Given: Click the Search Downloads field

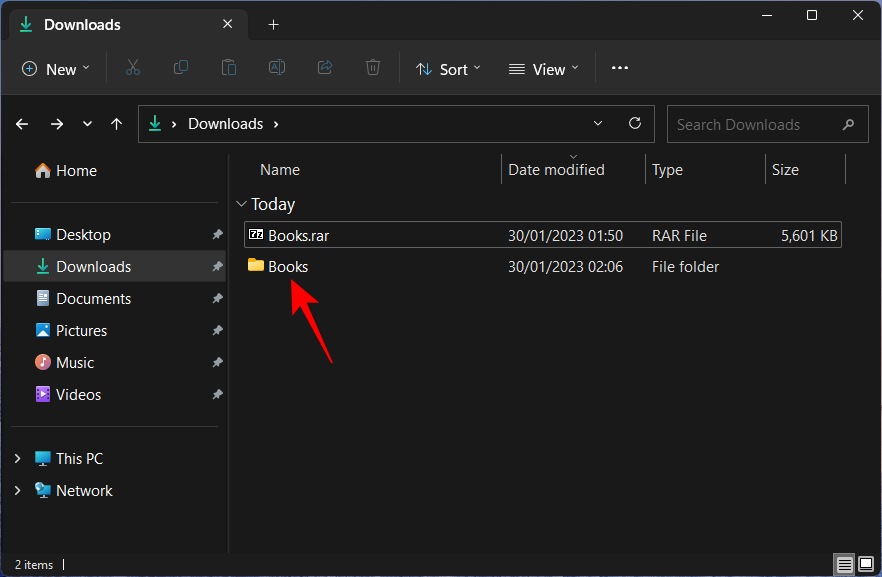Looking at the screenshot, I should [750, 125].
